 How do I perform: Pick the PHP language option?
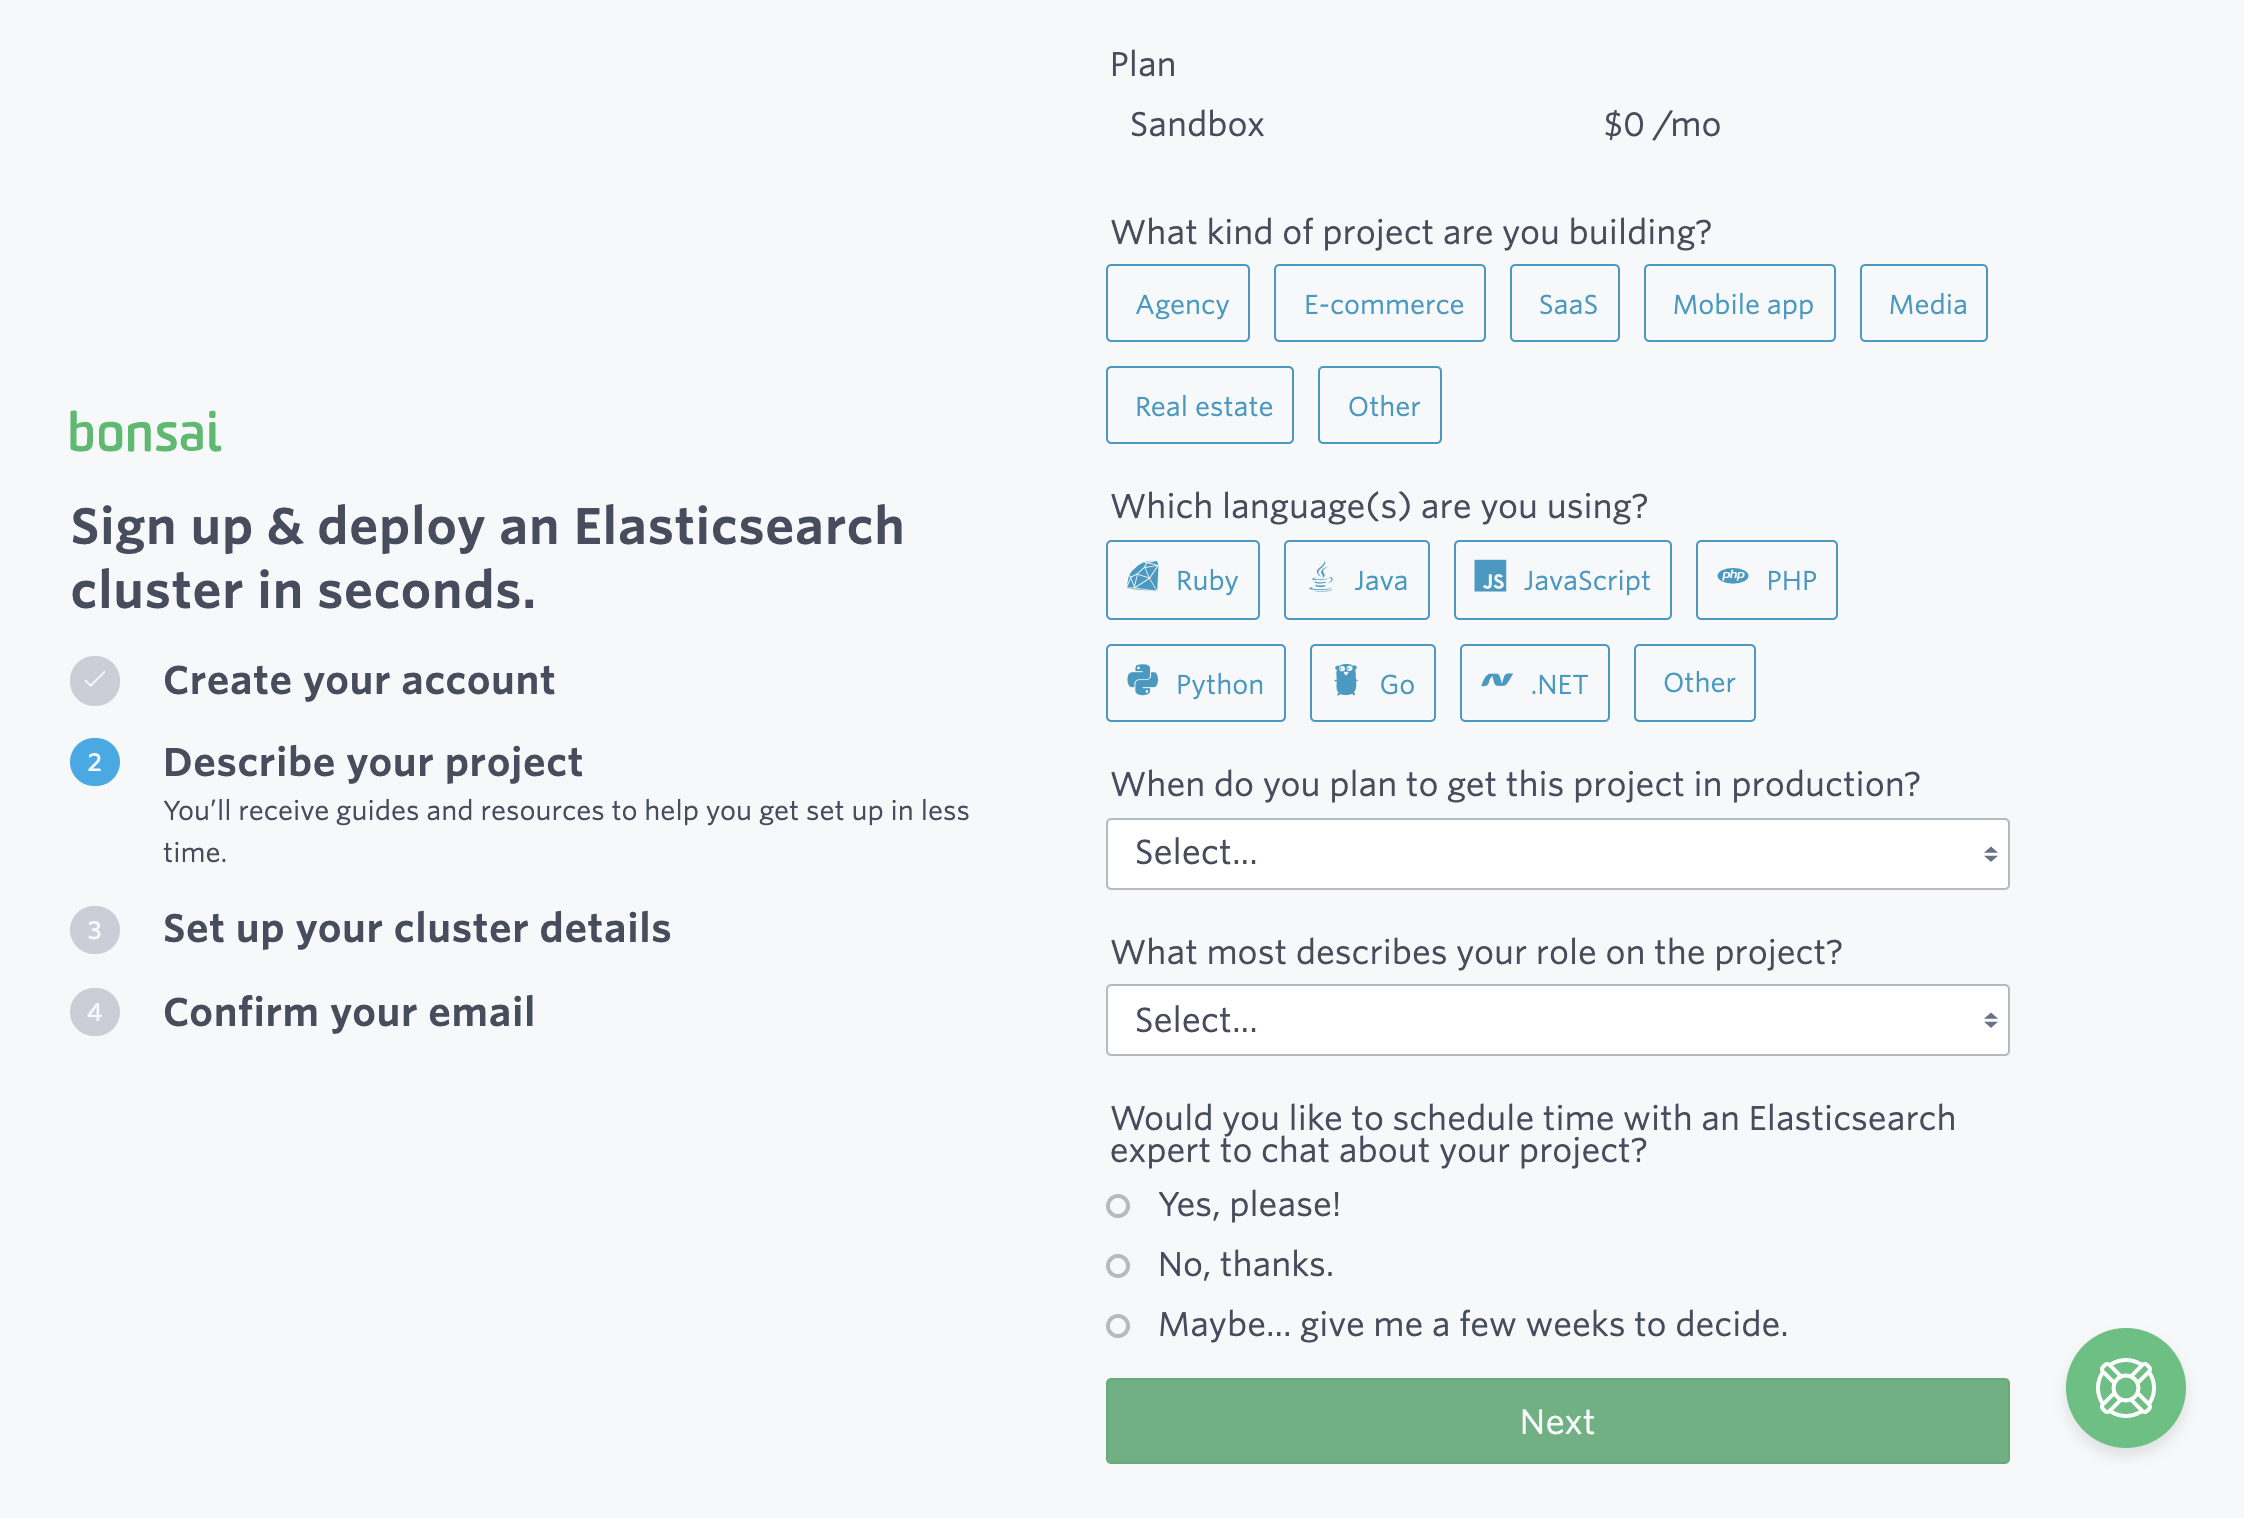click(x=1766, y=579)
